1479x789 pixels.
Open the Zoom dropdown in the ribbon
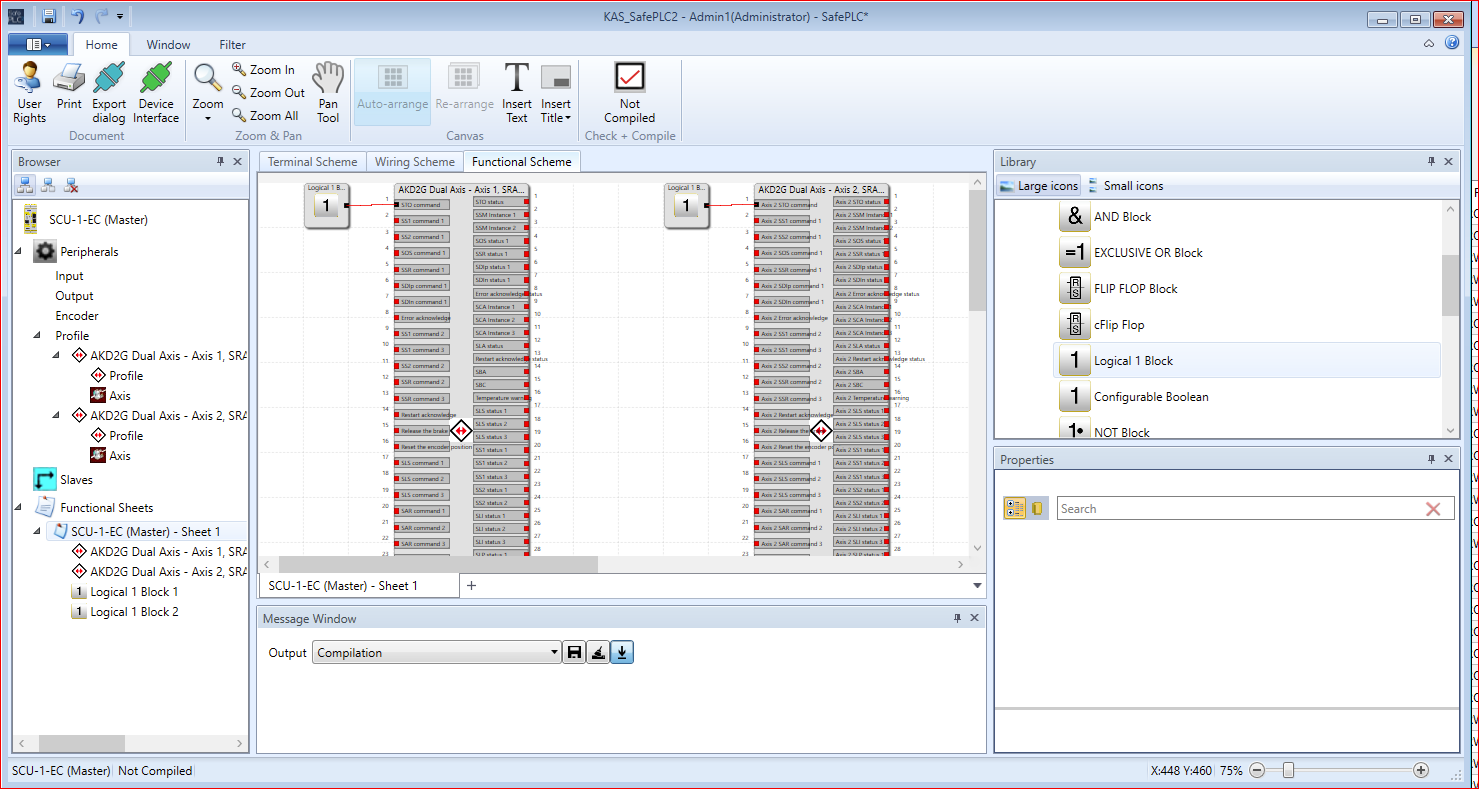click(208, 92)
